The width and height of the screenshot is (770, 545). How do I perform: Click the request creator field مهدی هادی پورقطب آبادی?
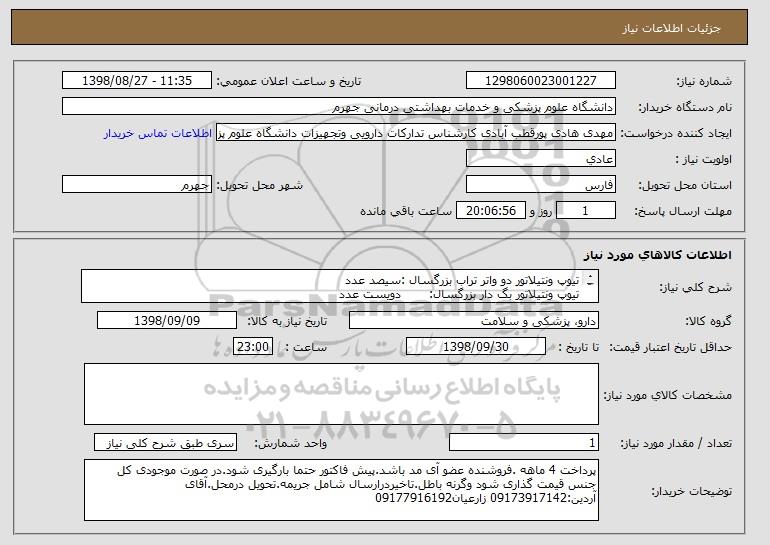click(x=416, y=133)
